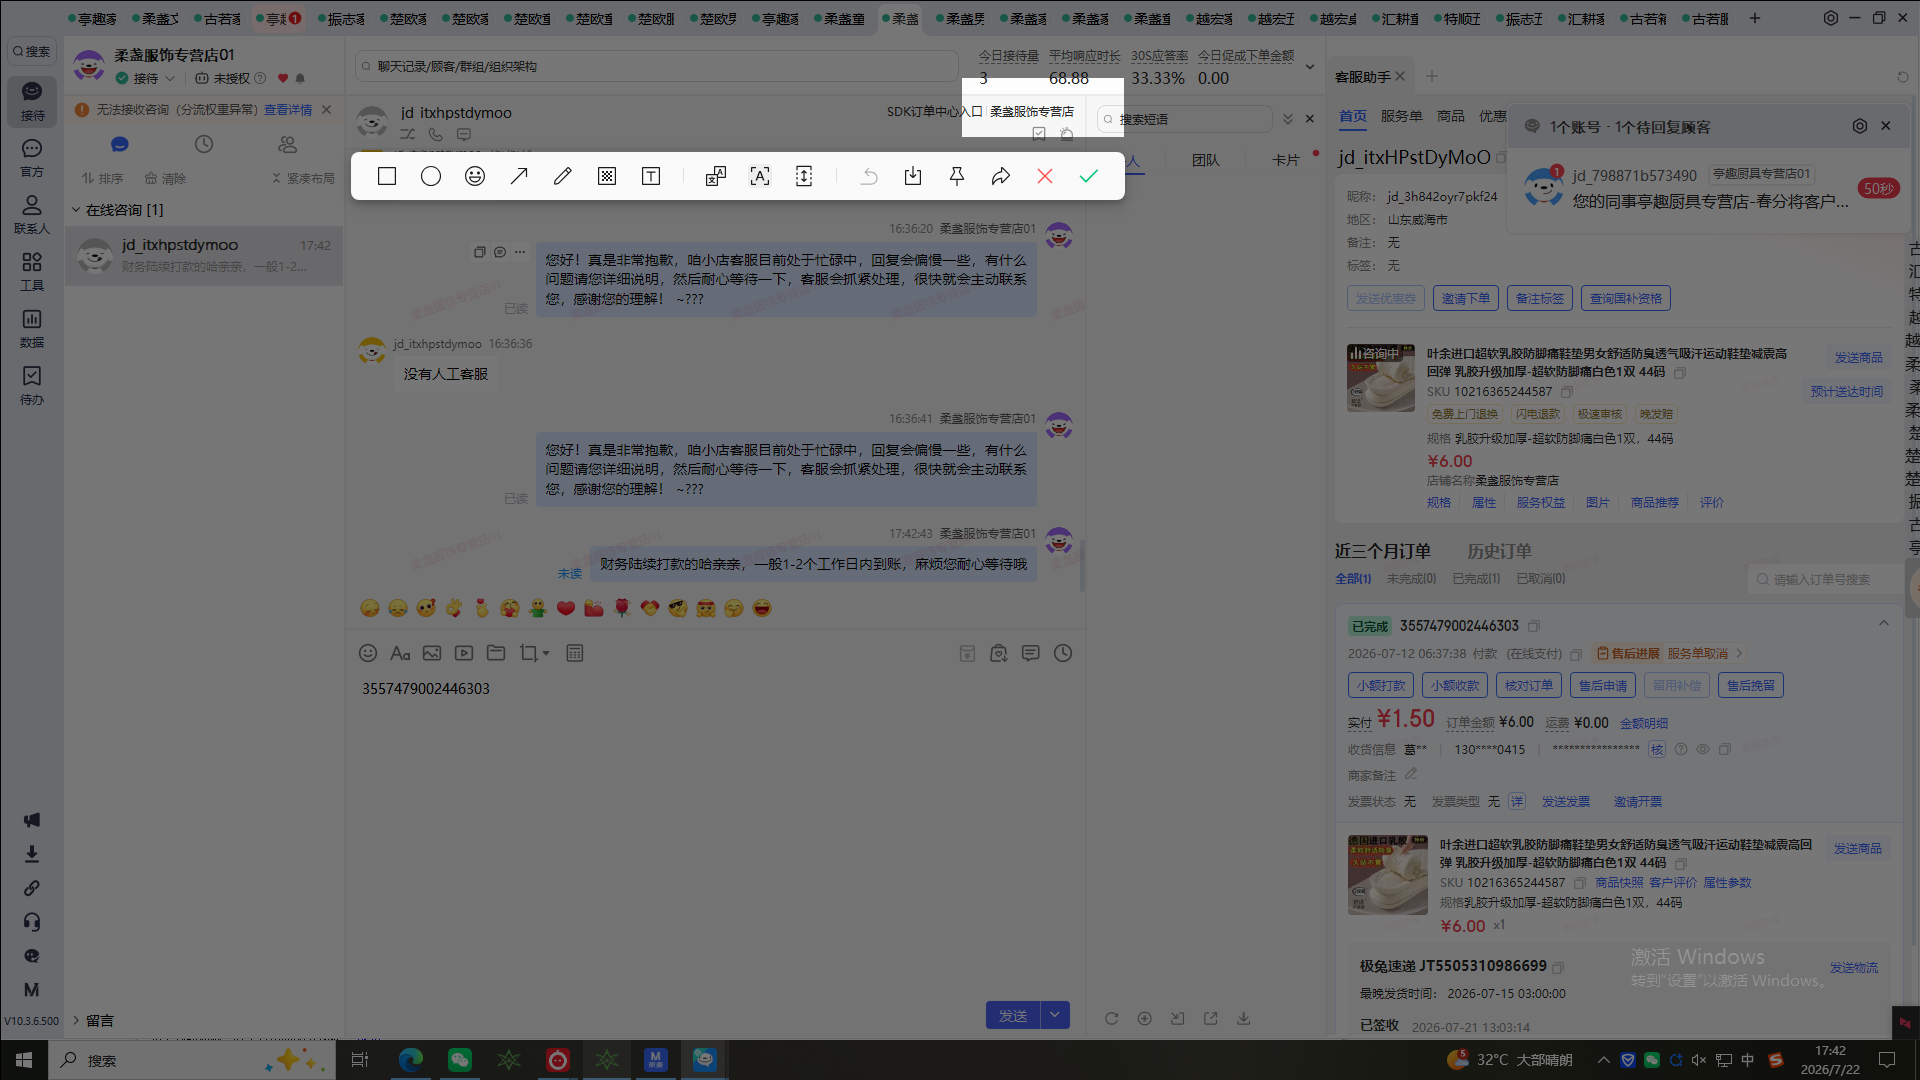Open 联系人 in the left sidebar
Viewport: 1920px width, 1080px height.
(32, 214)
